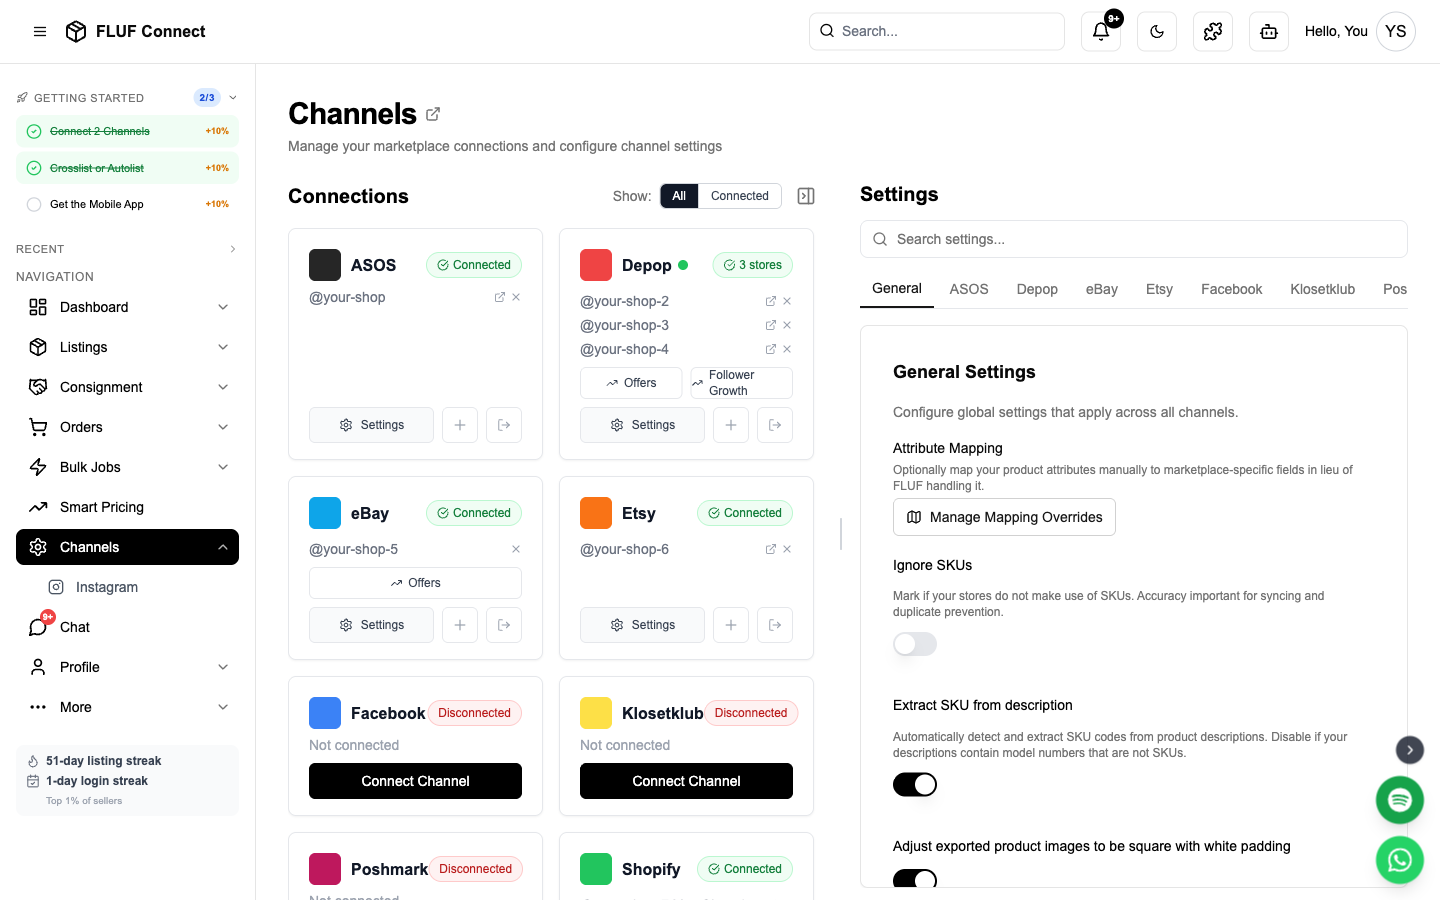The image size is (1440, 900).
Task: Toggle dark mode moon icon
Action: click(1157, 31)
